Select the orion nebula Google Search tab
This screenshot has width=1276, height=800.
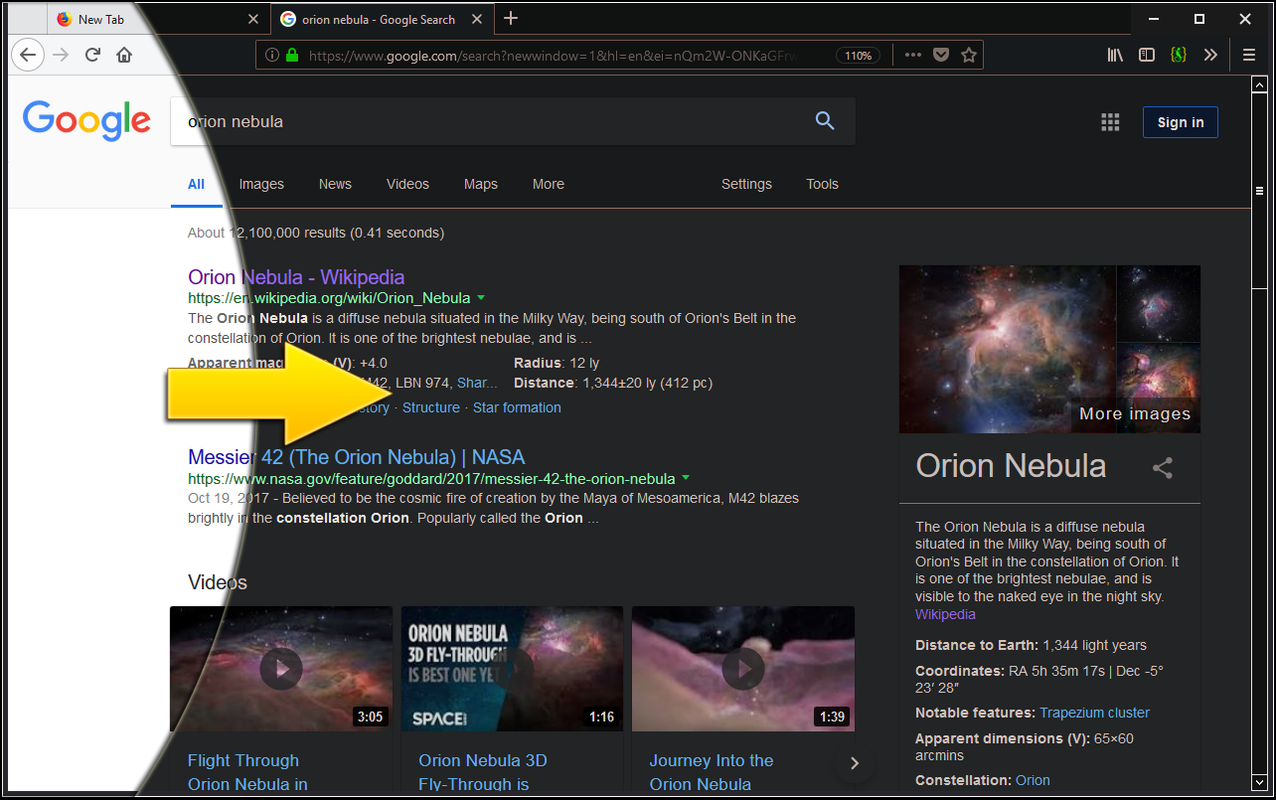[x=383, y=19]
